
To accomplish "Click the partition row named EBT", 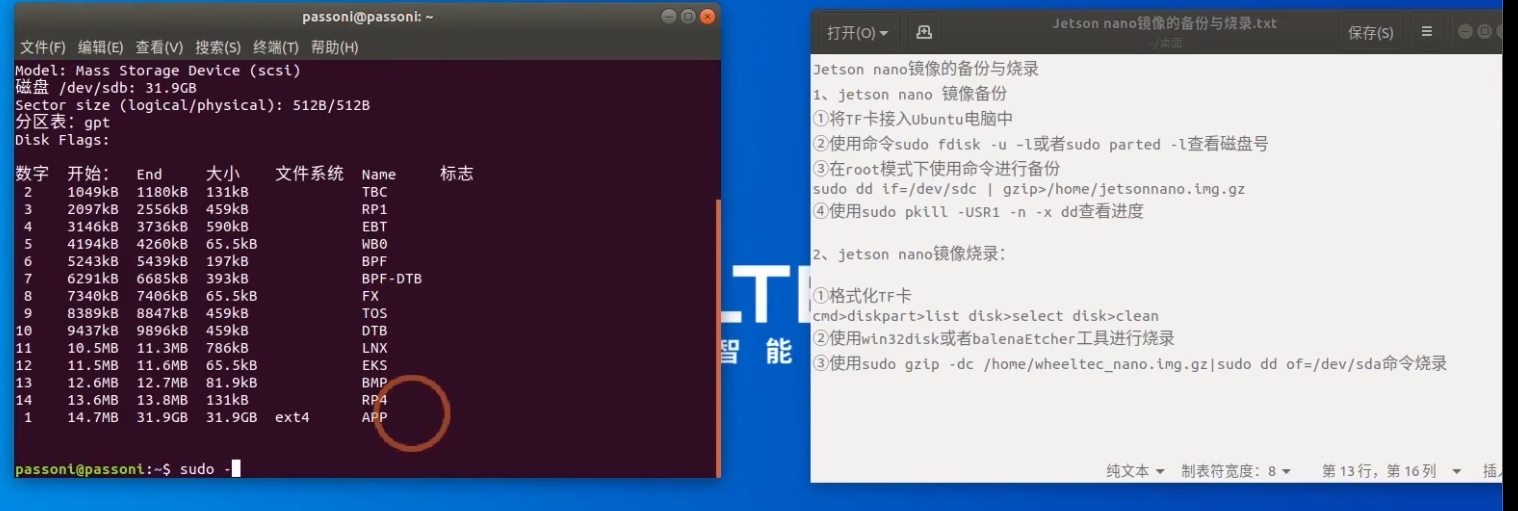I will point(205,227).
